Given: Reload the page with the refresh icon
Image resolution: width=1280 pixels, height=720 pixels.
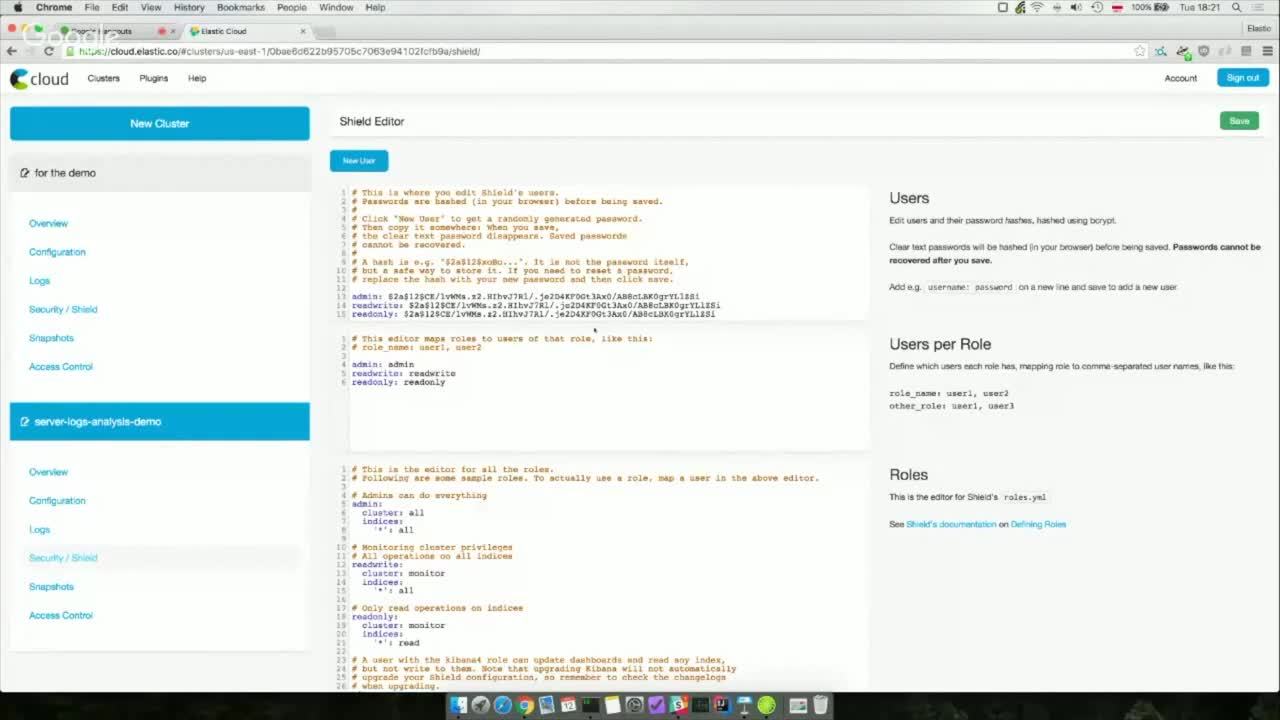Looking at the screenshot, I should click(48, 51).
